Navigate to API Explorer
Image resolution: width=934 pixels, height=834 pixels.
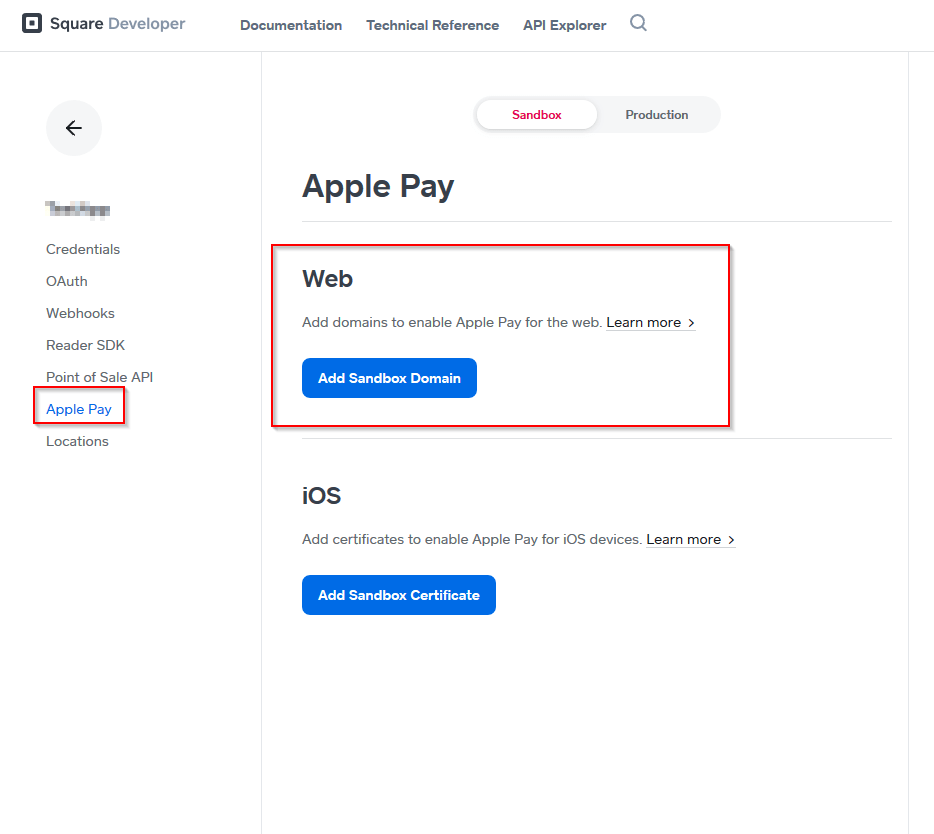[564, 25]
